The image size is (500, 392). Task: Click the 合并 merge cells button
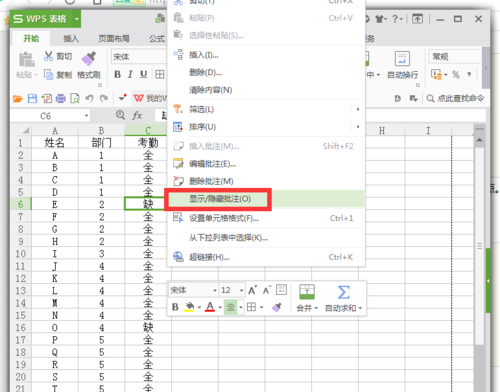(x=307, y=298)
